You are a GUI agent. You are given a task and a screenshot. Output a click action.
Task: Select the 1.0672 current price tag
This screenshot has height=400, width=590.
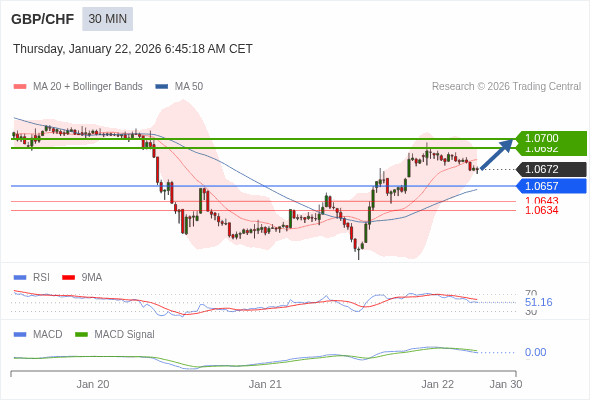[x=551, y=169]
